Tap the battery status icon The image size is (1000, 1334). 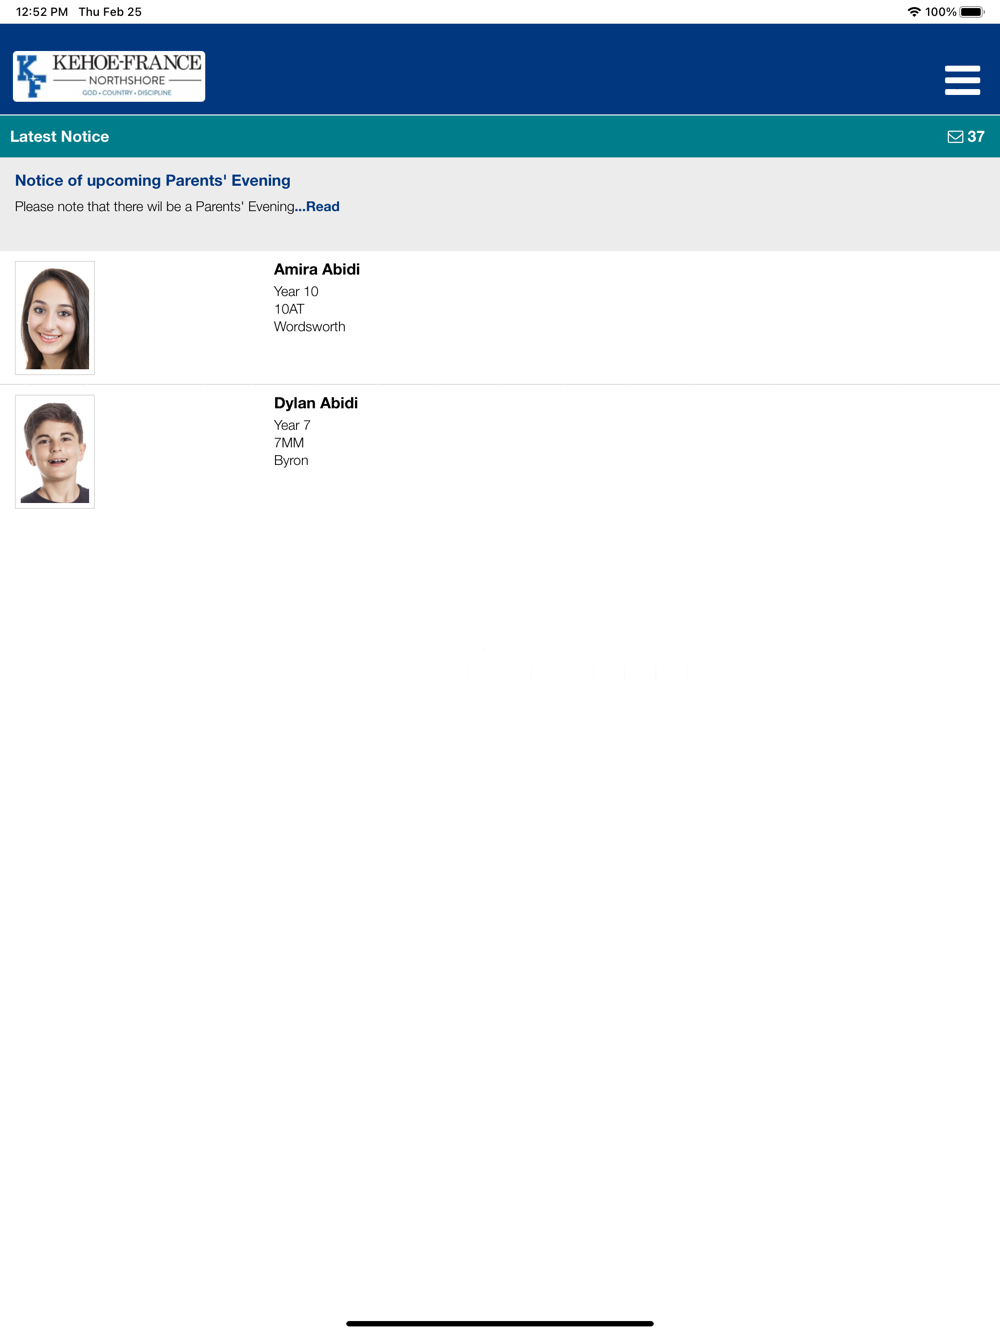(x=973, y=12)
